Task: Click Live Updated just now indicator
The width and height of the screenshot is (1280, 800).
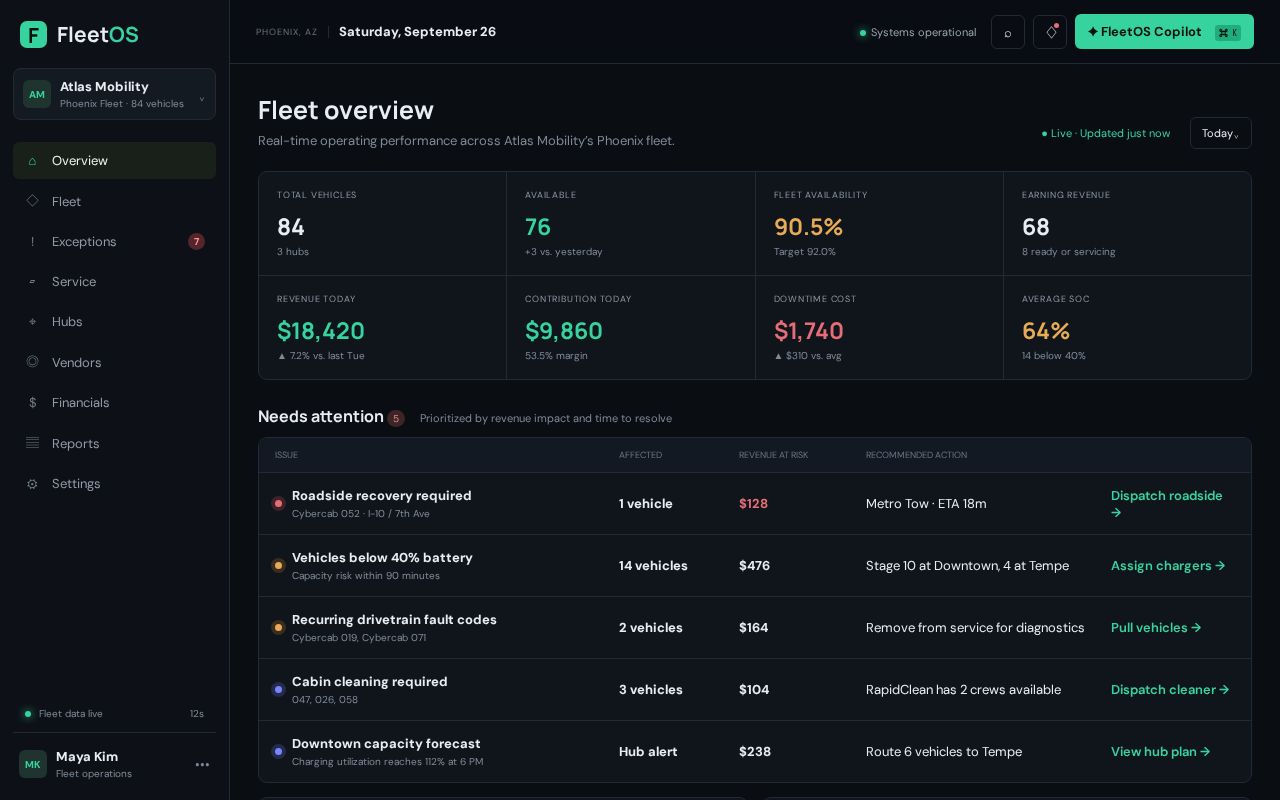Action: [1106, 133]
